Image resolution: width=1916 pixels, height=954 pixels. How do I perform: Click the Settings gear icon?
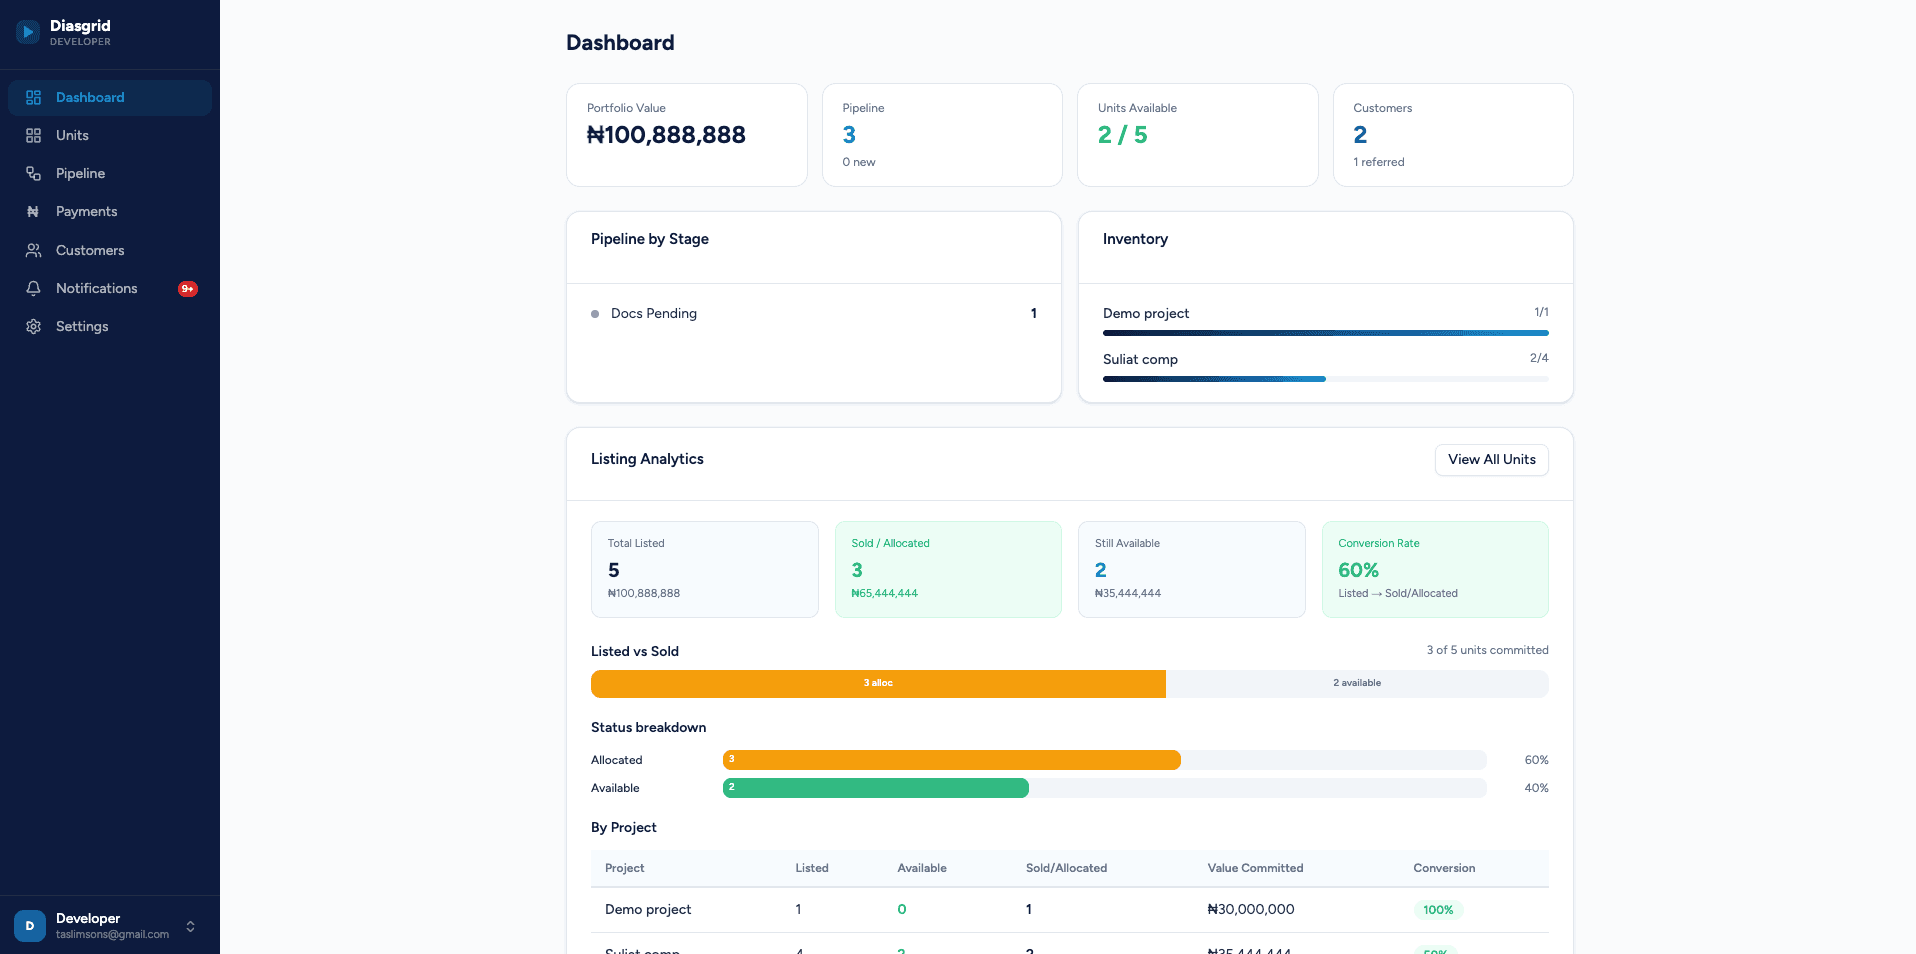coord(33,326)
